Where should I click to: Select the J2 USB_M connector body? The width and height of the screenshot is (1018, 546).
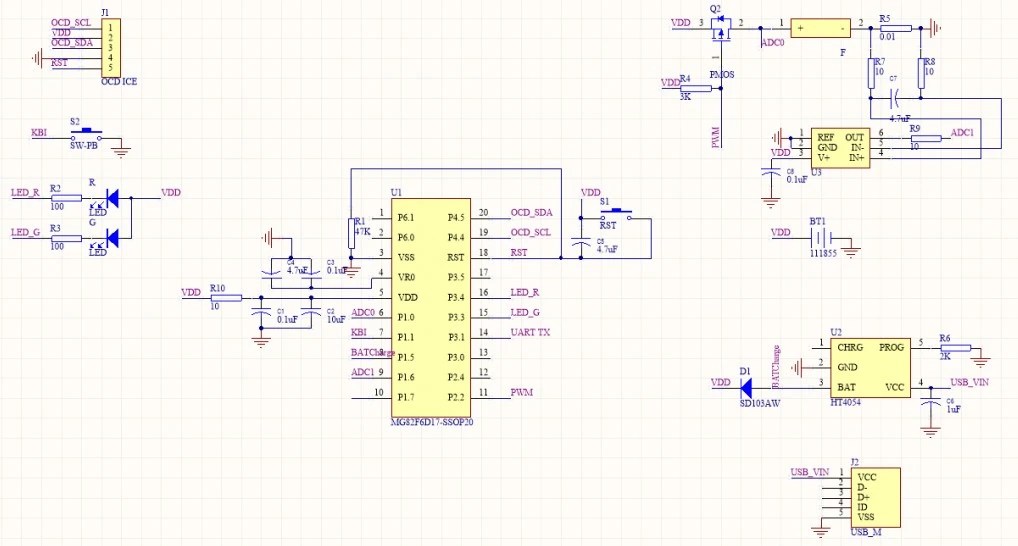pyautogui.click(x=875, y=497)
